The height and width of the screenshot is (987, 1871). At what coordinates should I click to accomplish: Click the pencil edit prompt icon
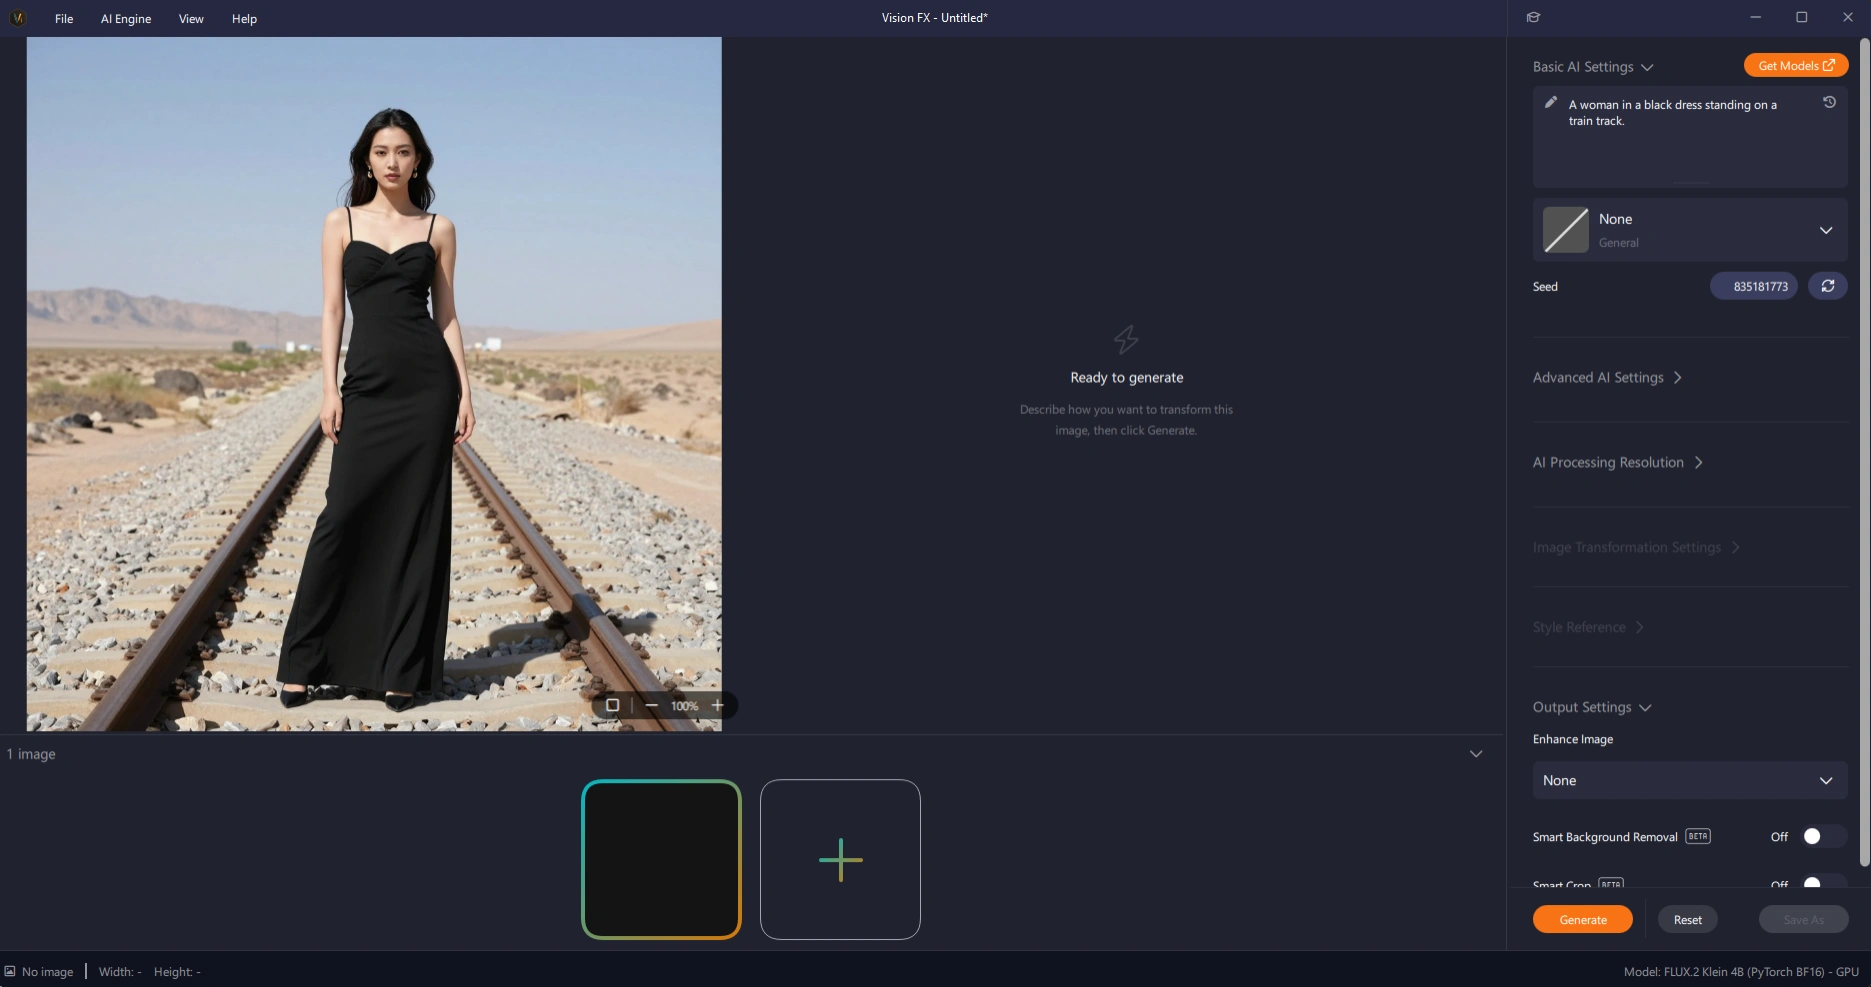click(x=1551, y=102)
